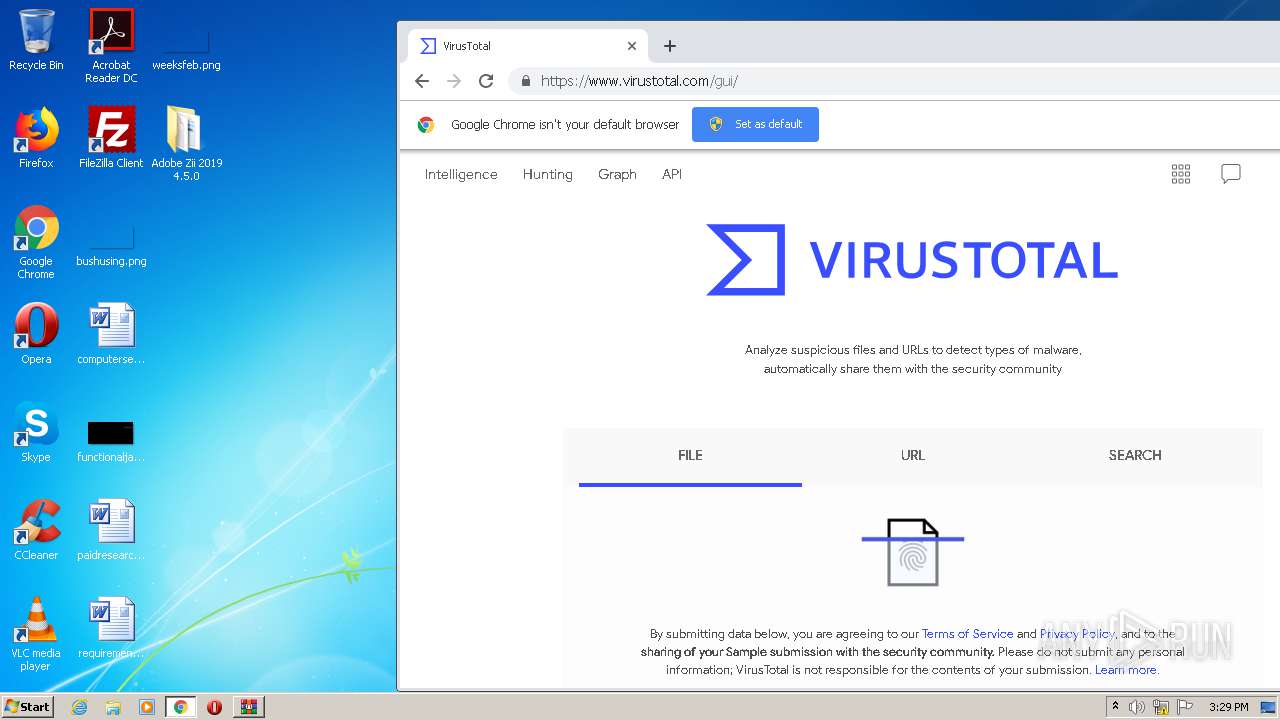This screenshot has height=720, width=1280.
Task: Open the volume control in tray
Action: tap(1137, 707)
